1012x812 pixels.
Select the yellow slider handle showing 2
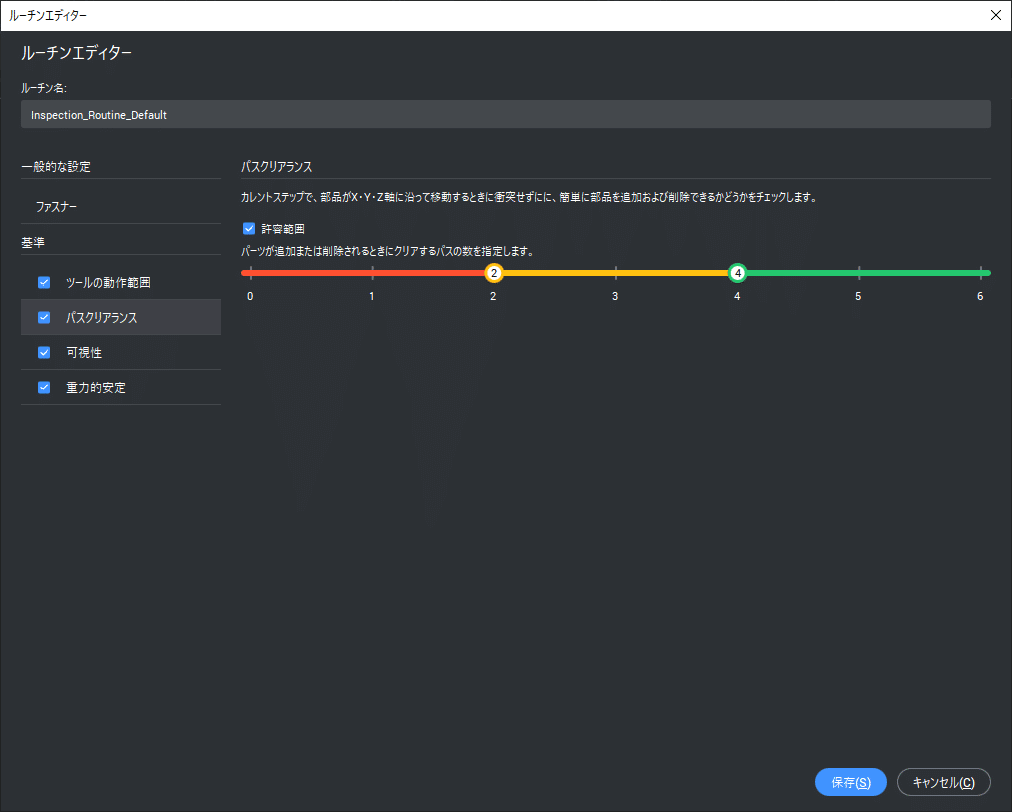[x=493, y=271]
